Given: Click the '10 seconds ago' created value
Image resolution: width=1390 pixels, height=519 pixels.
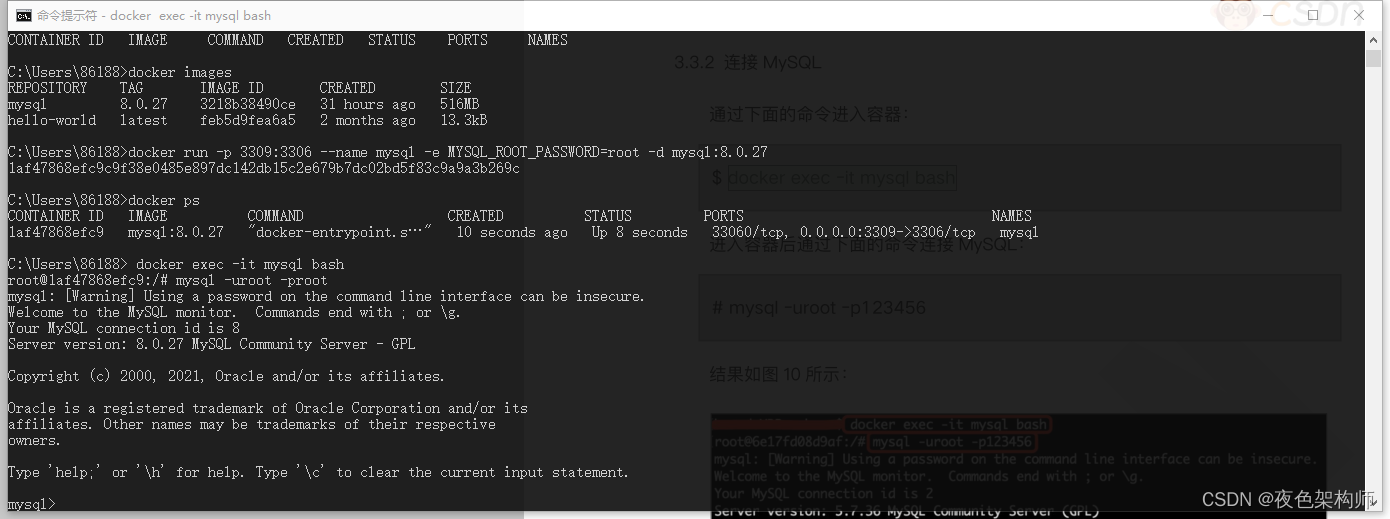Looking at the screenshot, I should [511, 232].
